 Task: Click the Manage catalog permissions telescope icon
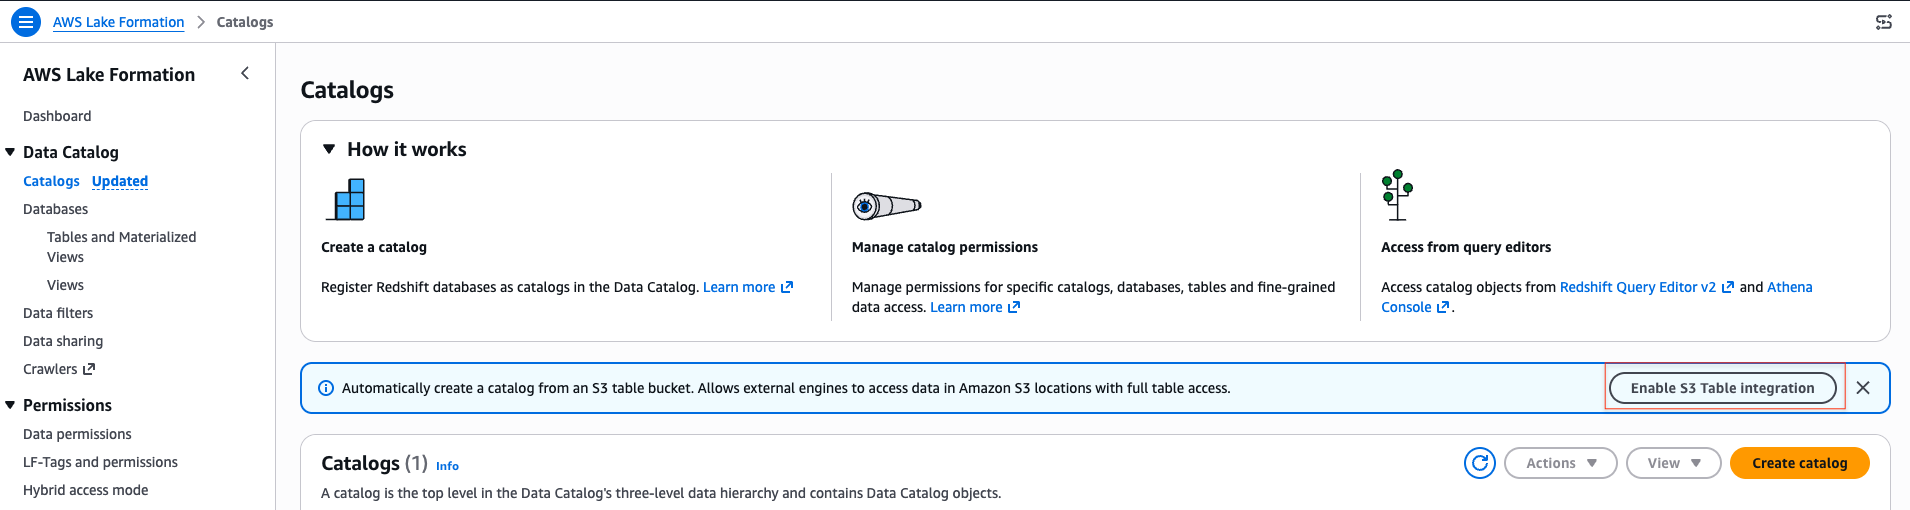886,206
